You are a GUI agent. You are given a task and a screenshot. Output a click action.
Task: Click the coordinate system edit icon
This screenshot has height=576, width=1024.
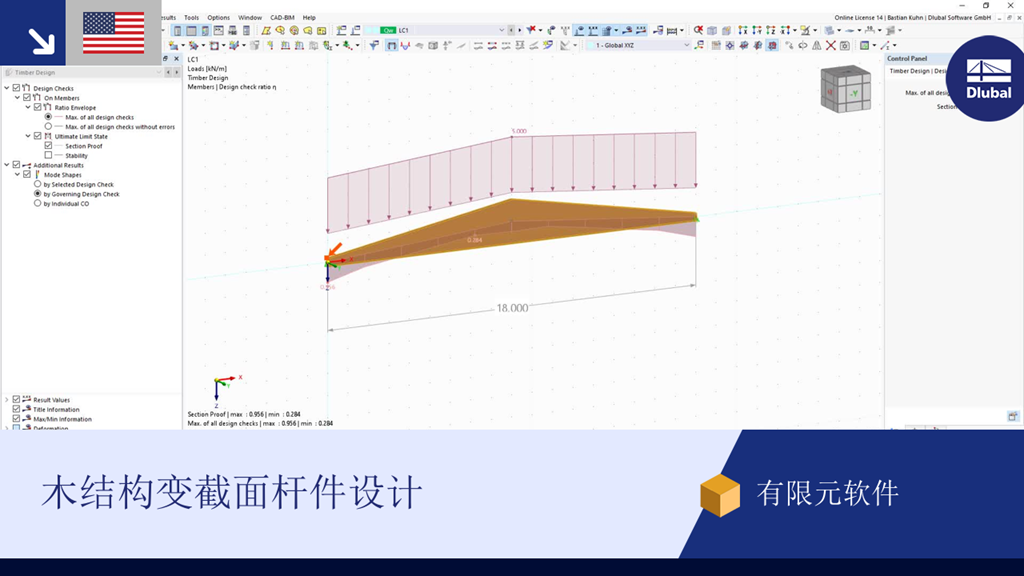point(699,45)
